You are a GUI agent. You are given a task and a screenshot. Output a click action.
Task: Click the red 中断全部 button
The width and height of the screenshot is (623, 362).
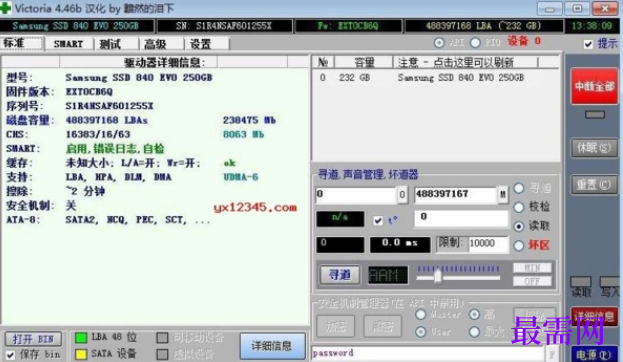click(594, 86)
